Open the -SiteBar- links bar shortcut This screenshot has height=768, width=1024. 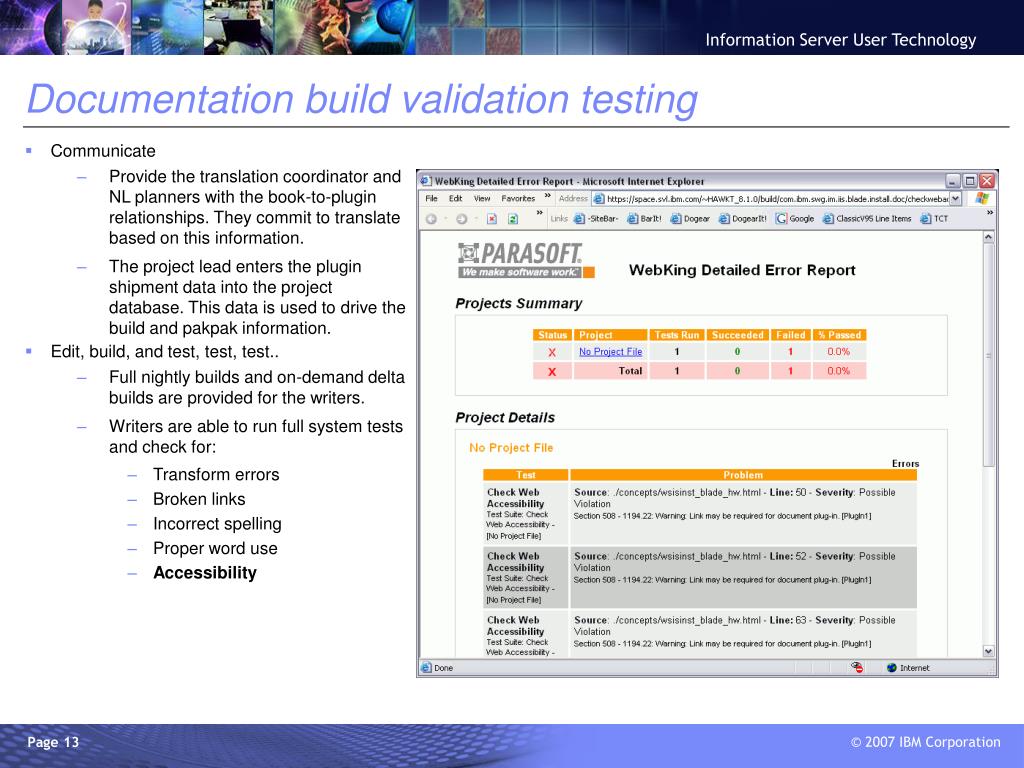pos(596,219)
